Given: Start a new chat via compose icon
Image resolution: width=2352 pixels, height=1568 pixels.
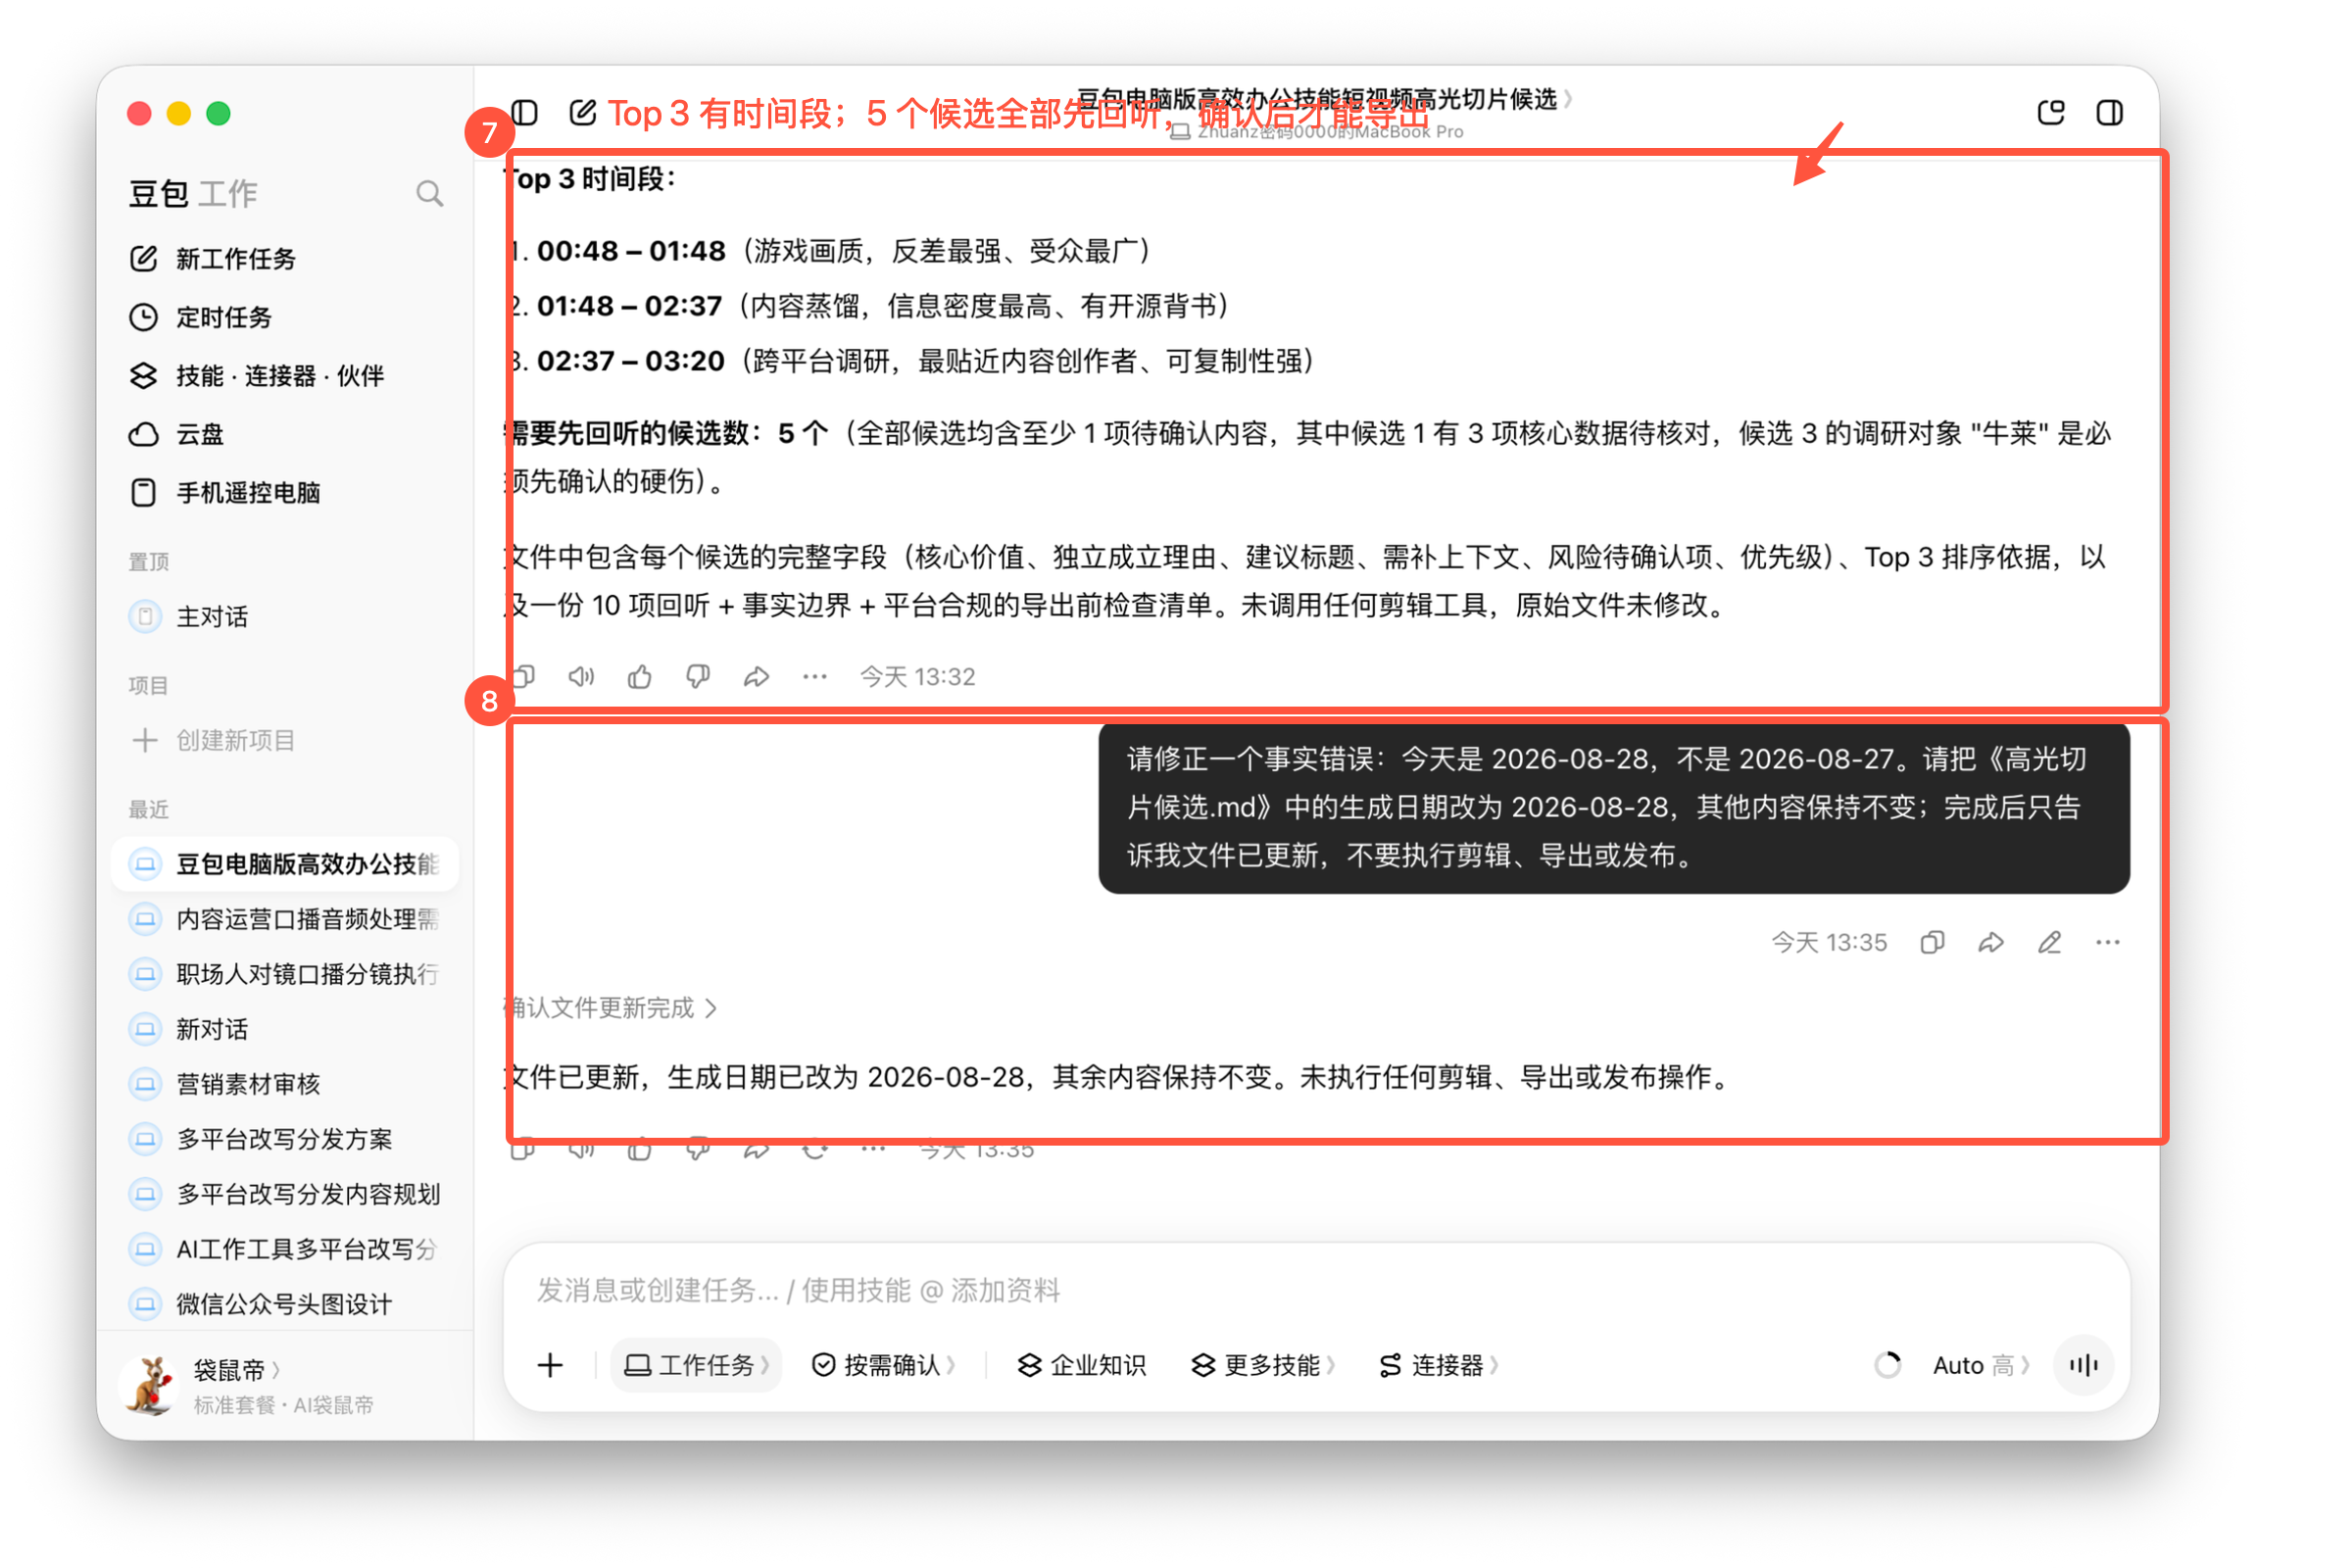Looking at the screenshot, I should 583,113.
